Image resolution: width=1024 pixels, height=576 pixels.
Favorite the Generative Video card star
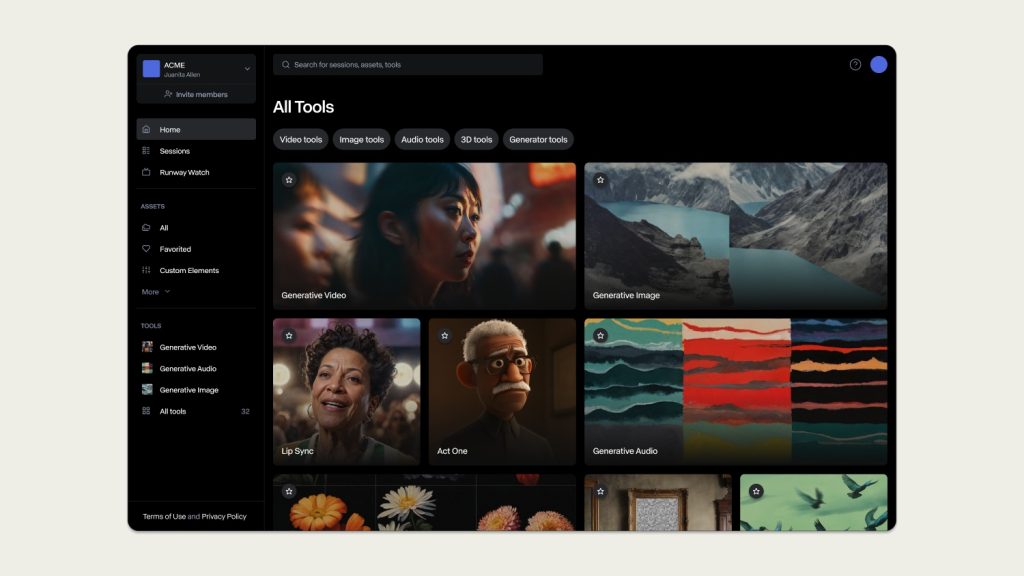click(289, 180)
